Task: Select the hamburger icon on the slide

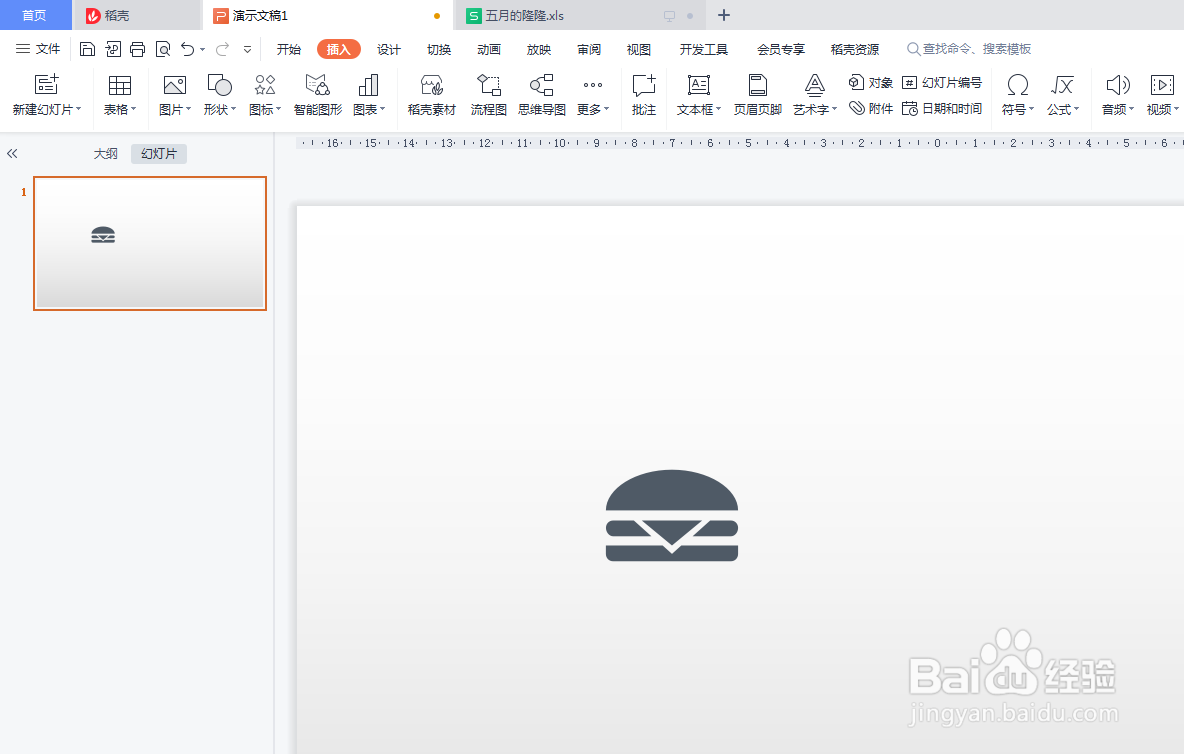Action: click(x=672, y=515)
